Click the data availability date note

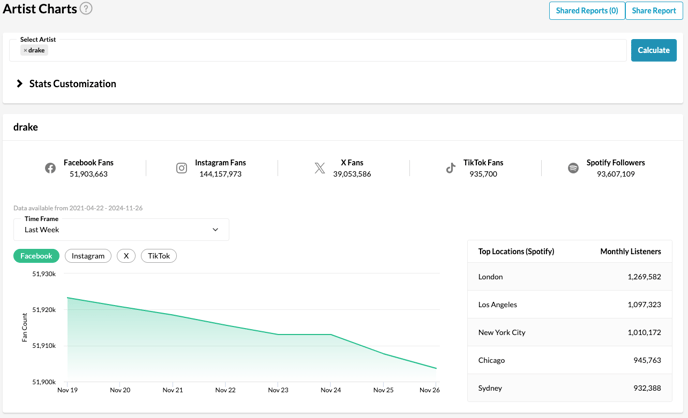pos(78,208)
